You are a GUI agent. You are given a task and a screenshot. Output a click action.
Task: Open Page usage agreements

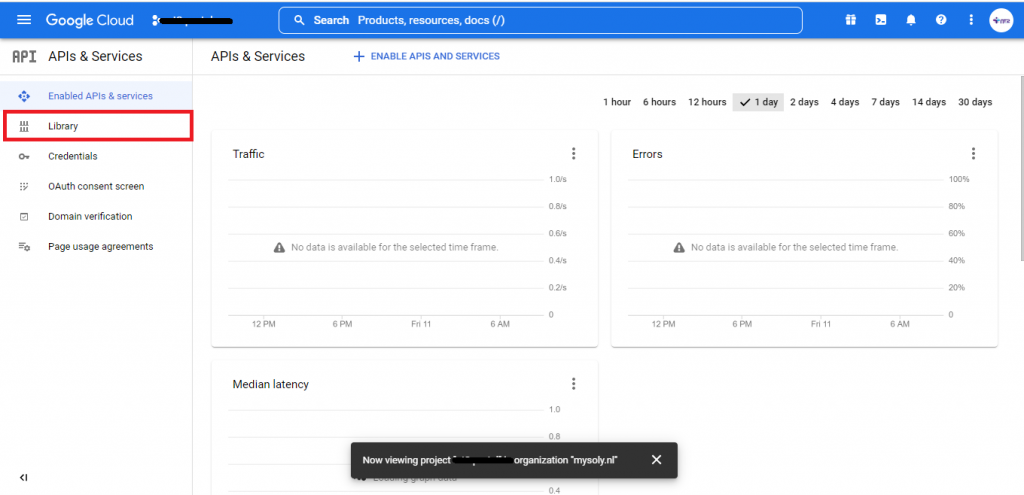point(96,247)
